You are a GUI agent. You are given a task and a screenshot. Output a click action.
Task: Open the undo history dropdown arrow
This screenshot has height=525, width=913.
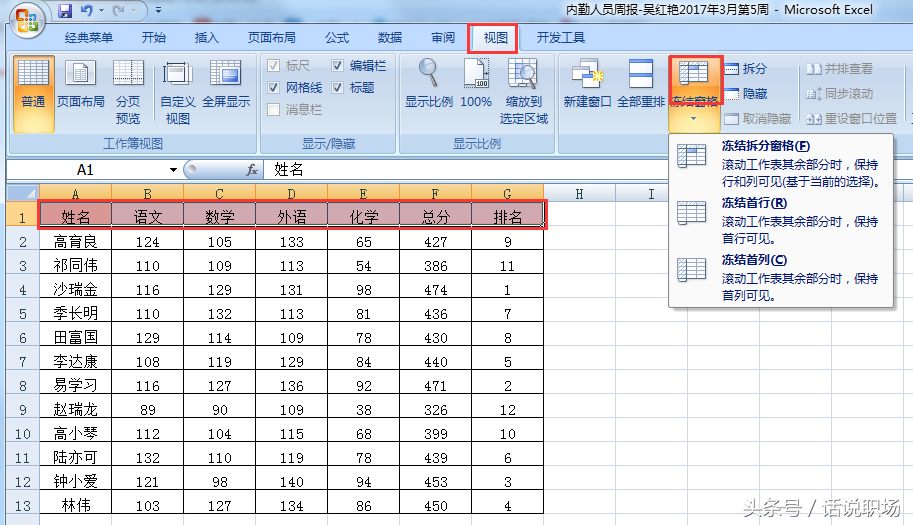pyautogui.click(x=101, y=10)
